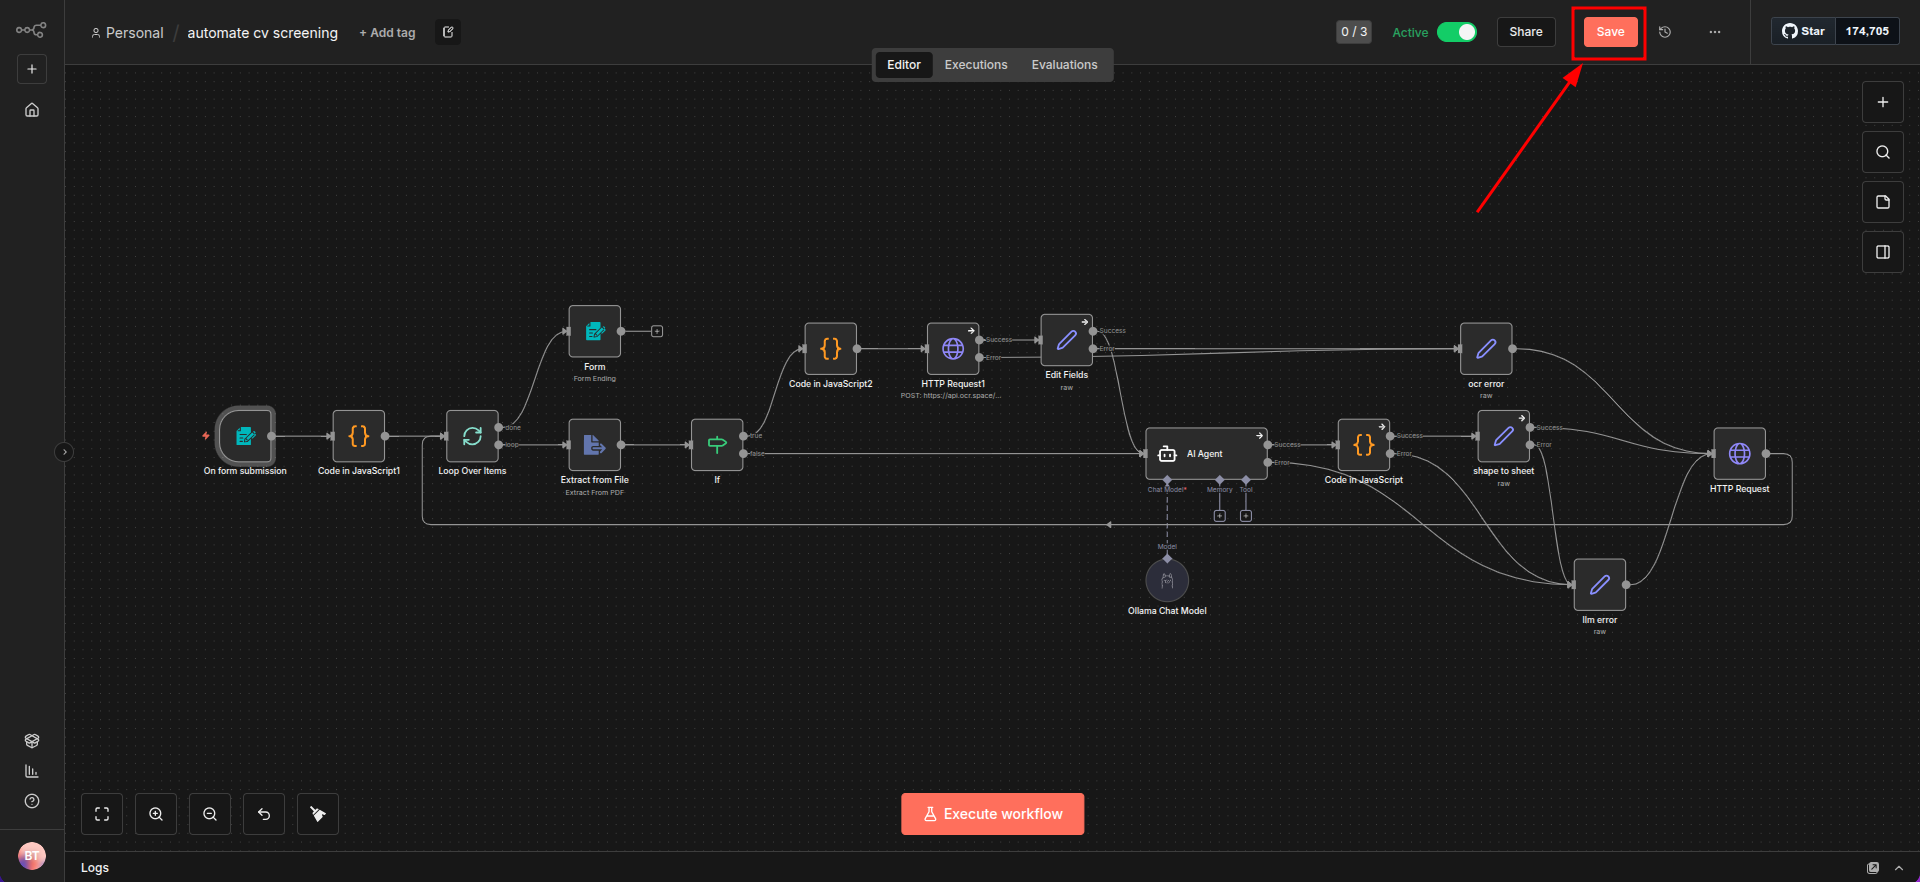This screenshot has height=882, width=1920.
Task: Click the Share button
Action: [1525, 32]
